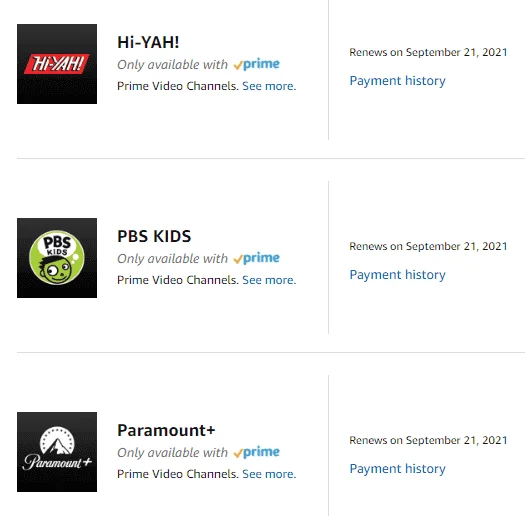
Task: Open See more link for Hi-YAH!
Action: point(269,86)
